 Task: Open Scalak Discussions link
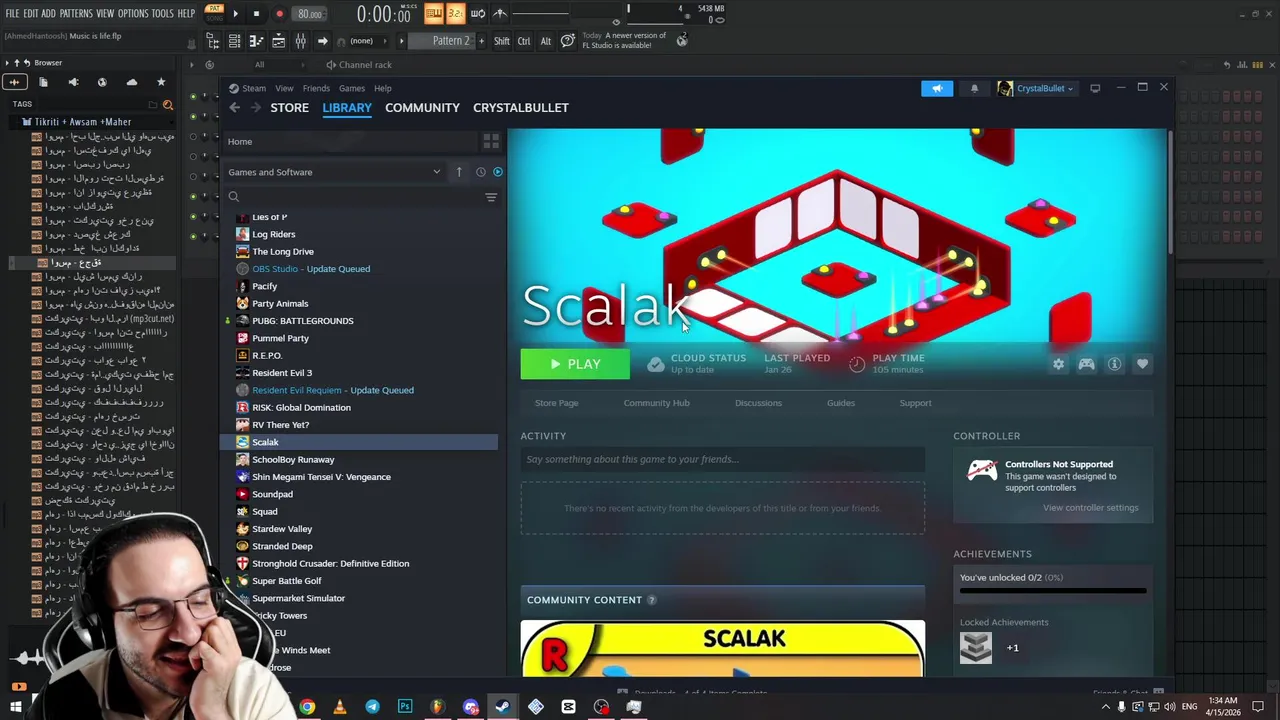[758, 403]
